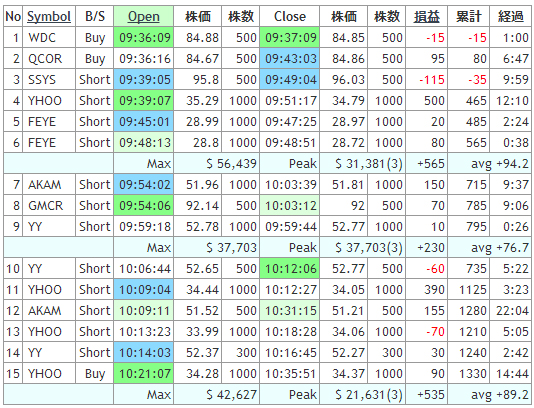The width and height of the screenshot is (534, 408).
Task: Click open time 09:54:02 for AKAM
Action: [144, 184]
